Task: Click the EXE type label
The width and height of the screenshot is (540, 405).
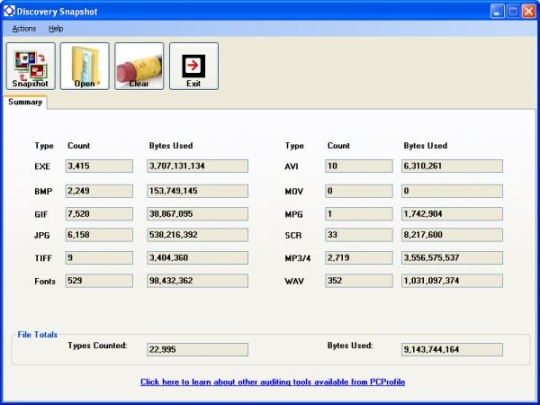Action: (42, 167)
